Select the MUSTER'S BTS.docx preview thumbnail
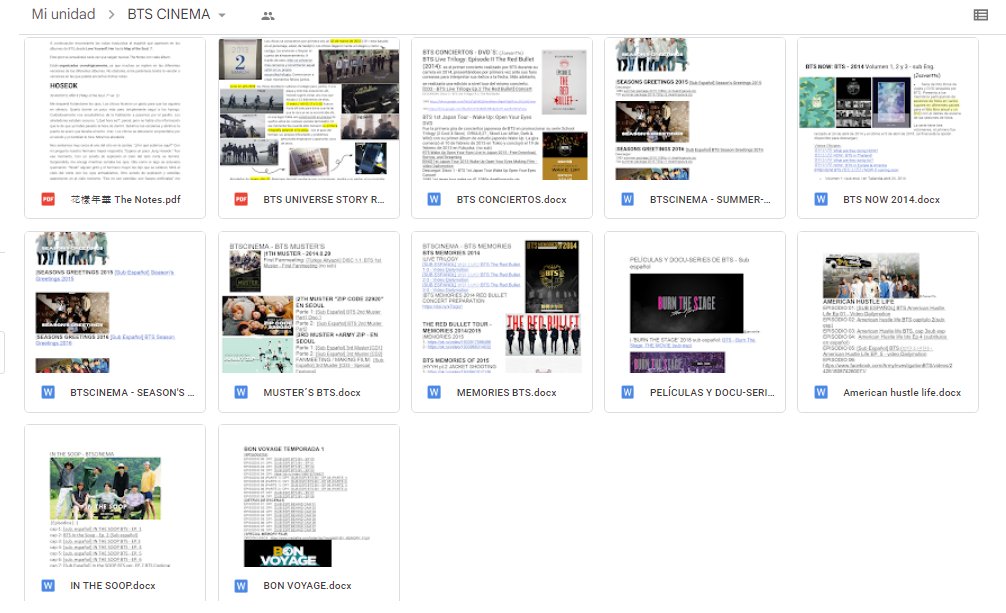Viewport: 1006px width, 613px height. [x=309, y=302]
